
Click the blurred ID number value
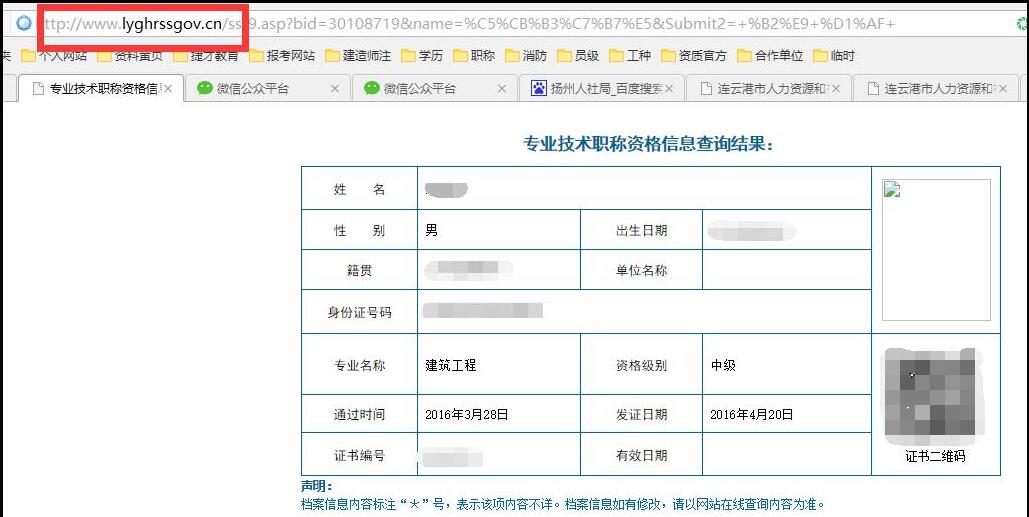pyautogui.click(x=482, y=310)
